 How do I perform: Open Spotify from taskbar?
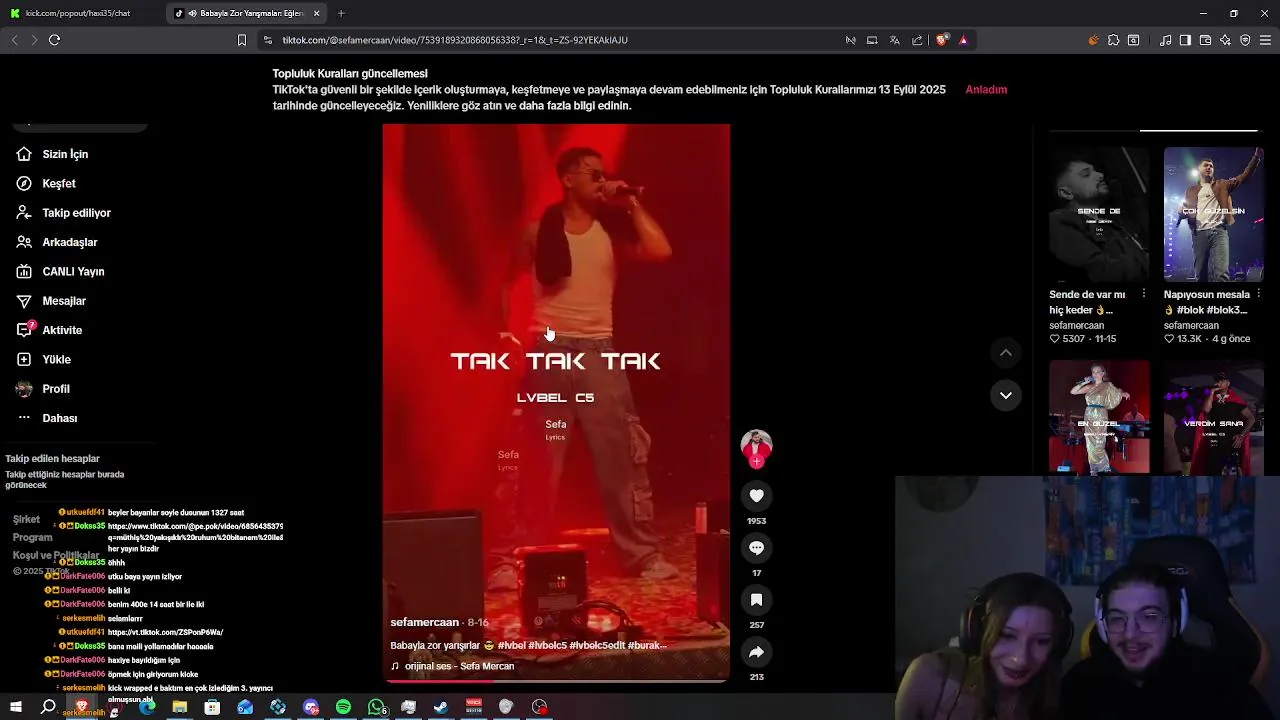(343, 707)
